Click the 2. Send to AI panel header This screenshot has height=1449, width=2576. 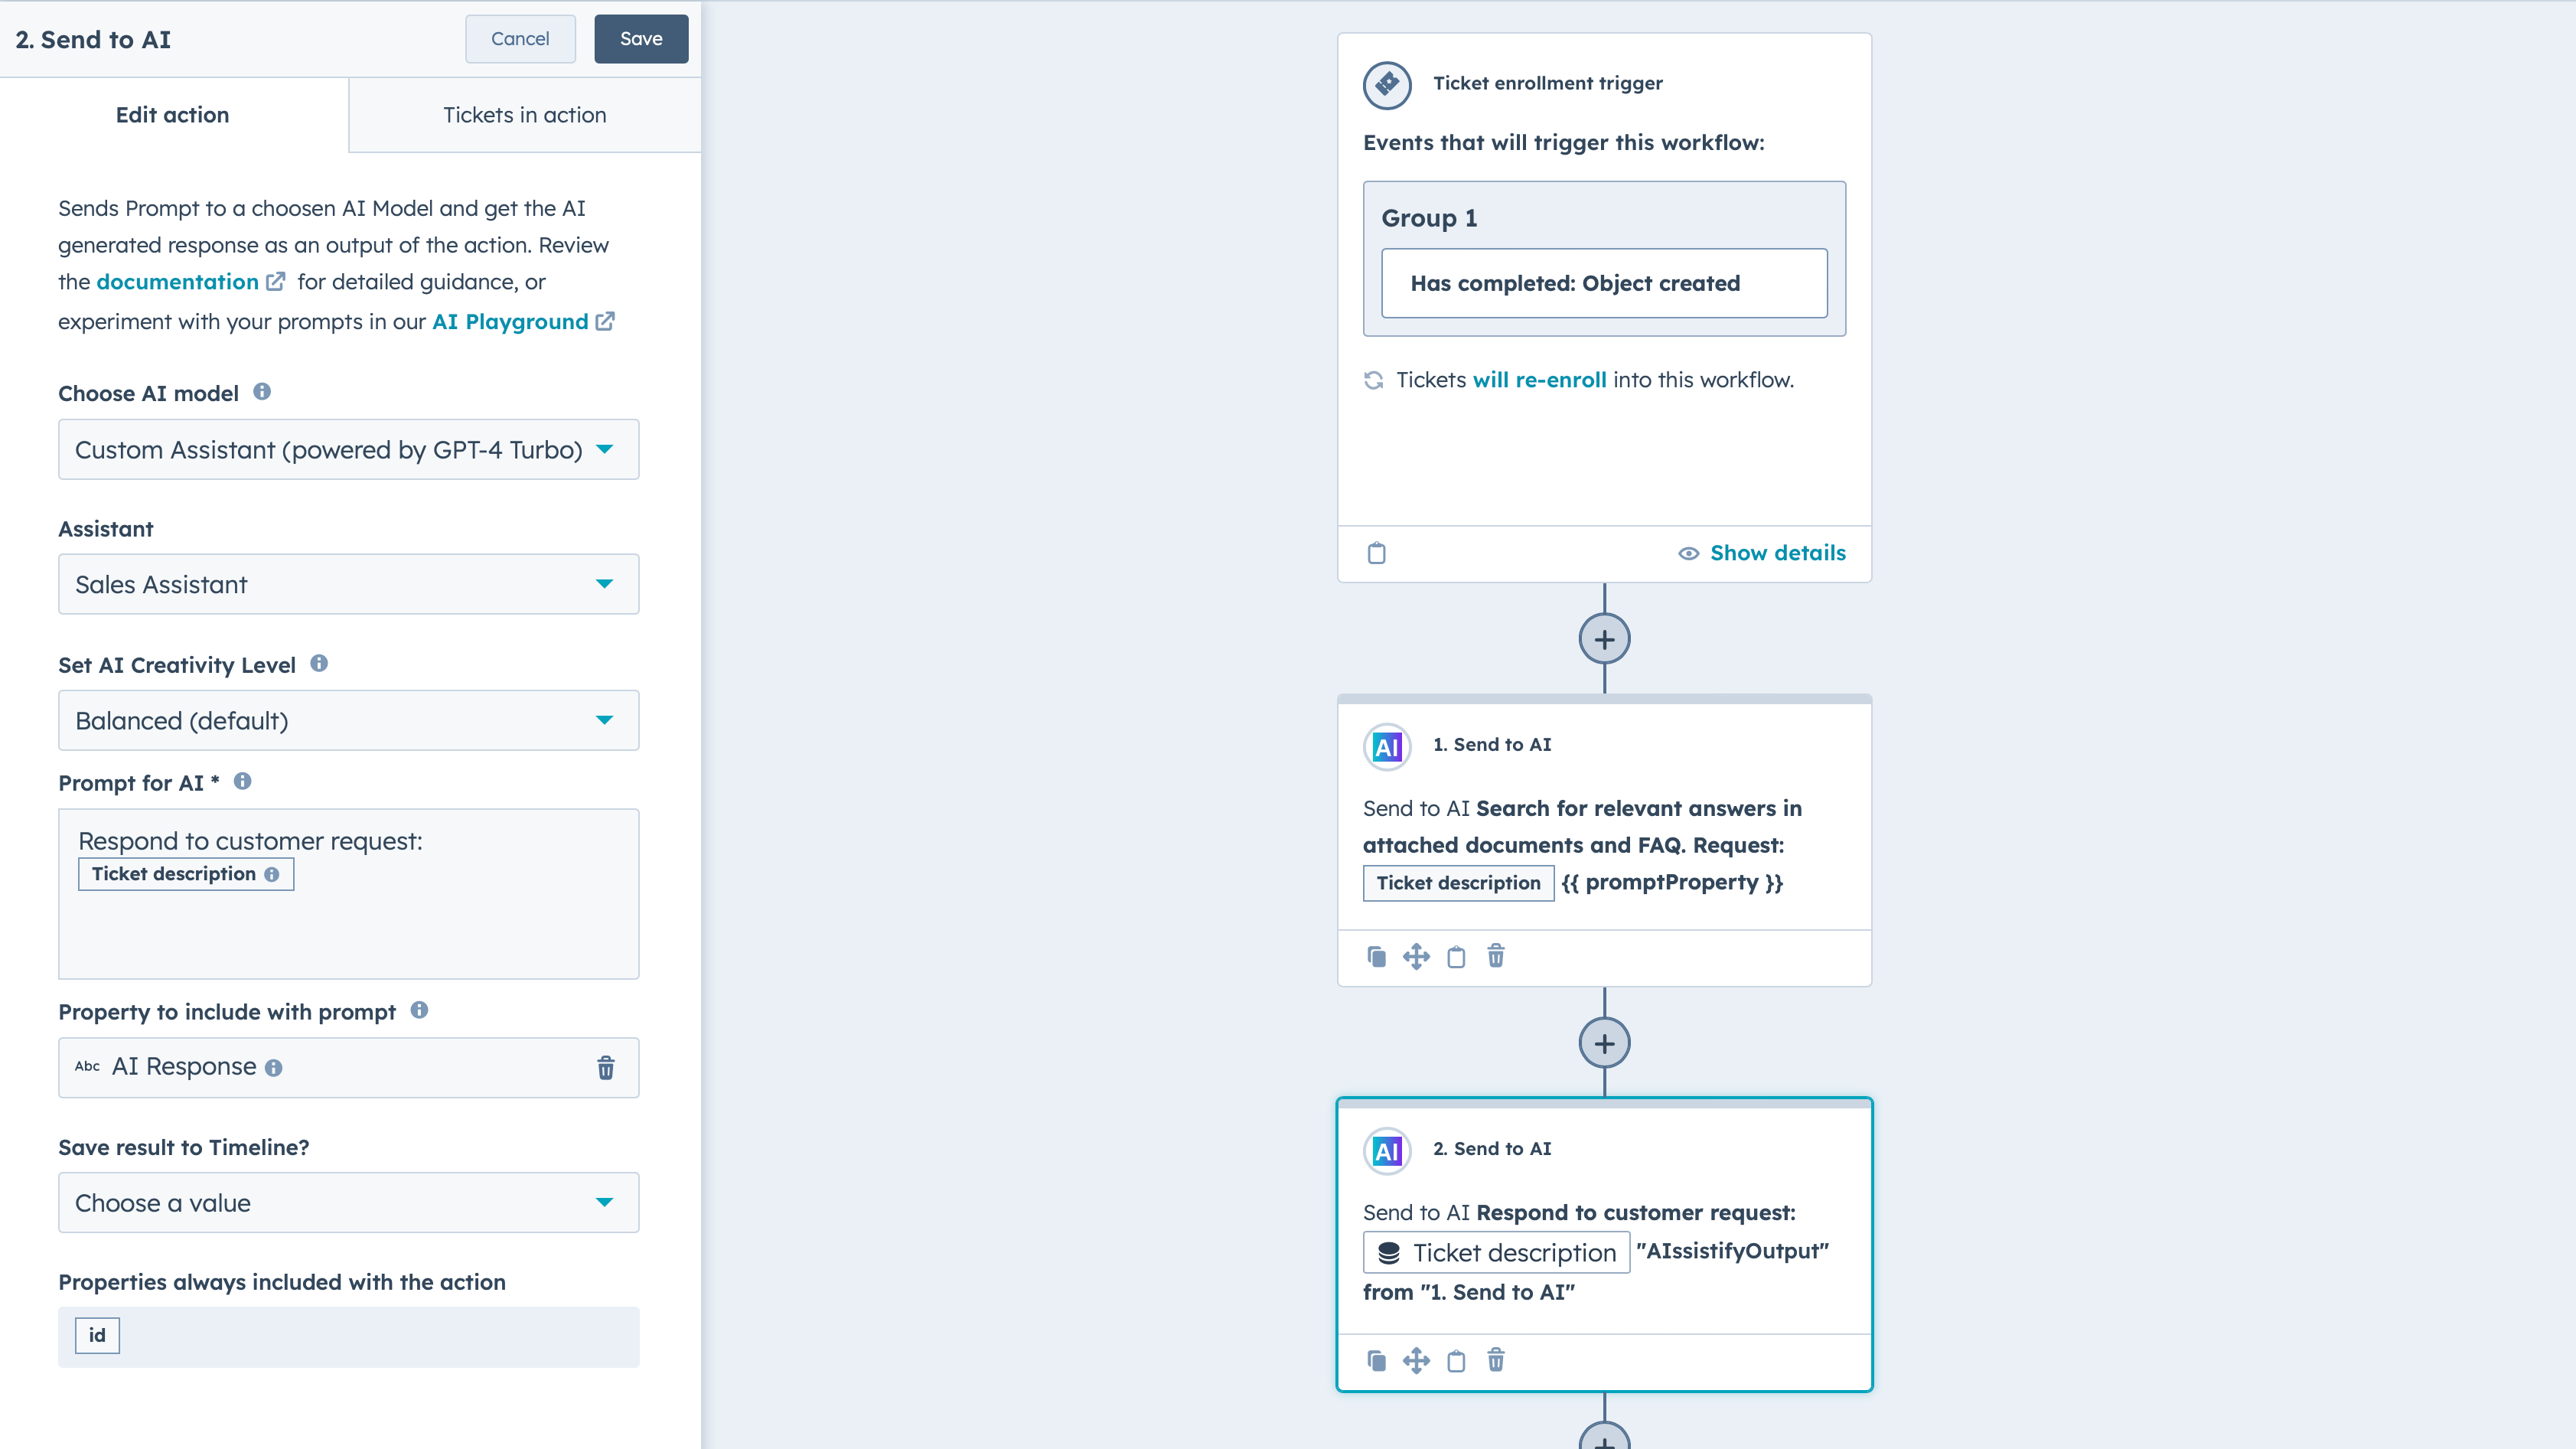(x=93, y=39)
